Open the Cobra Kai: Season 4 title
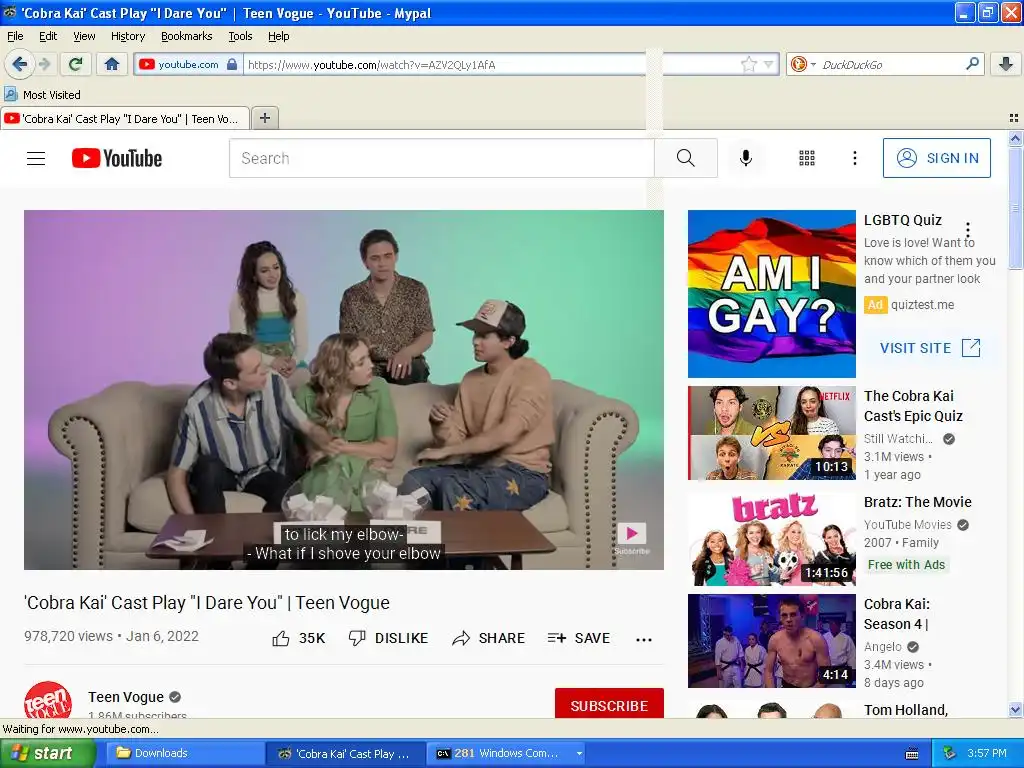This screenshot has width=1024, height=768. point(897,614)
